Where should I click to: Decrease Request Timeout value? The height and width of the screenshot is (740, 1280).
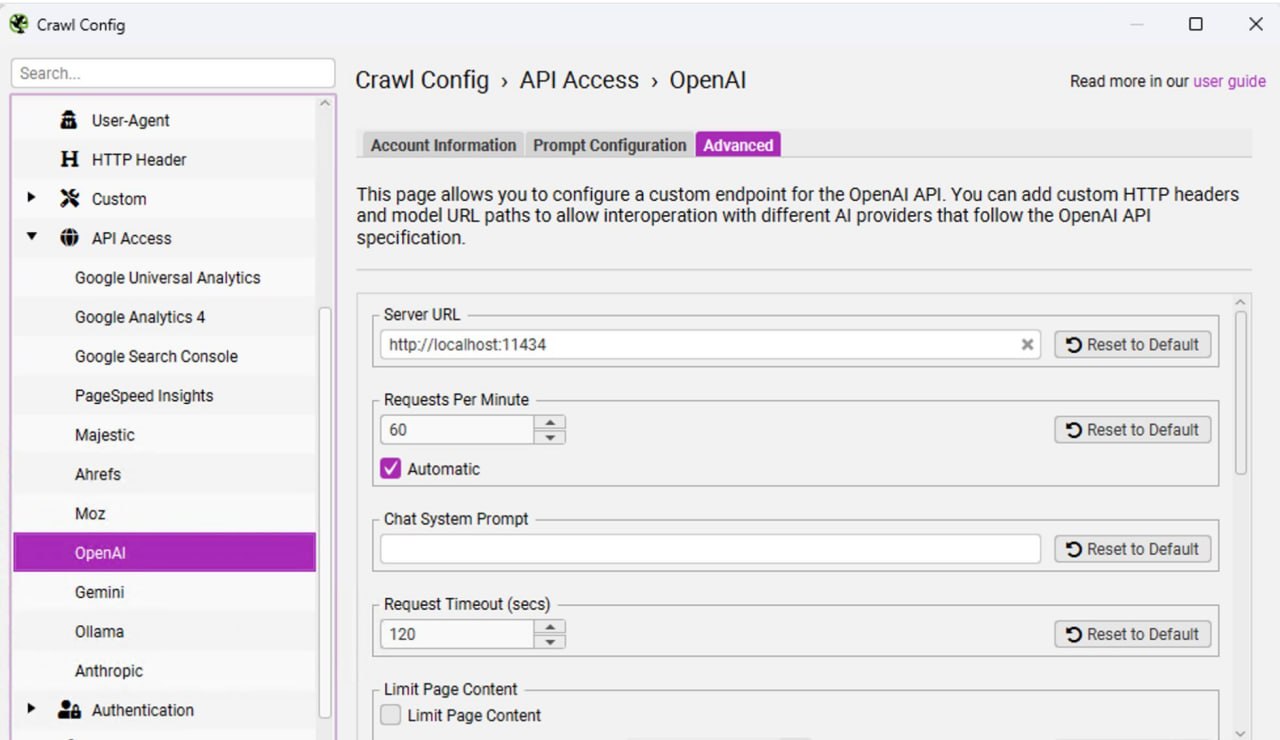coord(550,641)
